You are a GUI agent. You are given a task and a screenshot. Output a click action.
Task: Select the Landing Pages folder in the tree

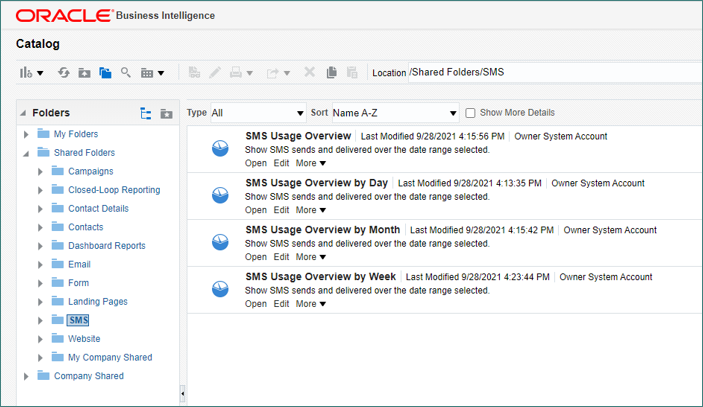tap(97, 302)
